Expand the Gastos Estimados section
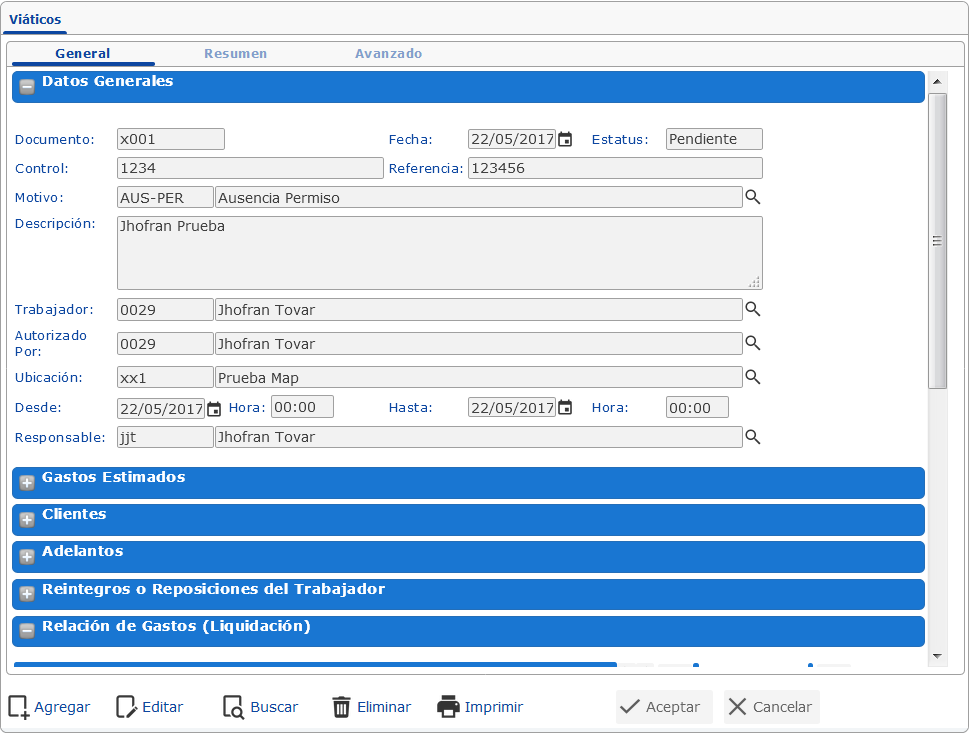The image size is (973, 734). pyautogui.click(x=27, y=482)
